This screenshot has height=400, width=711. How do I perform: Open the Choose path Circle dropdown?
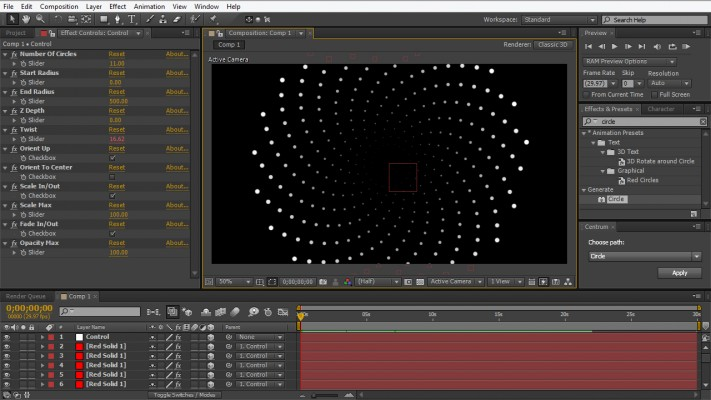click(643, 256)
